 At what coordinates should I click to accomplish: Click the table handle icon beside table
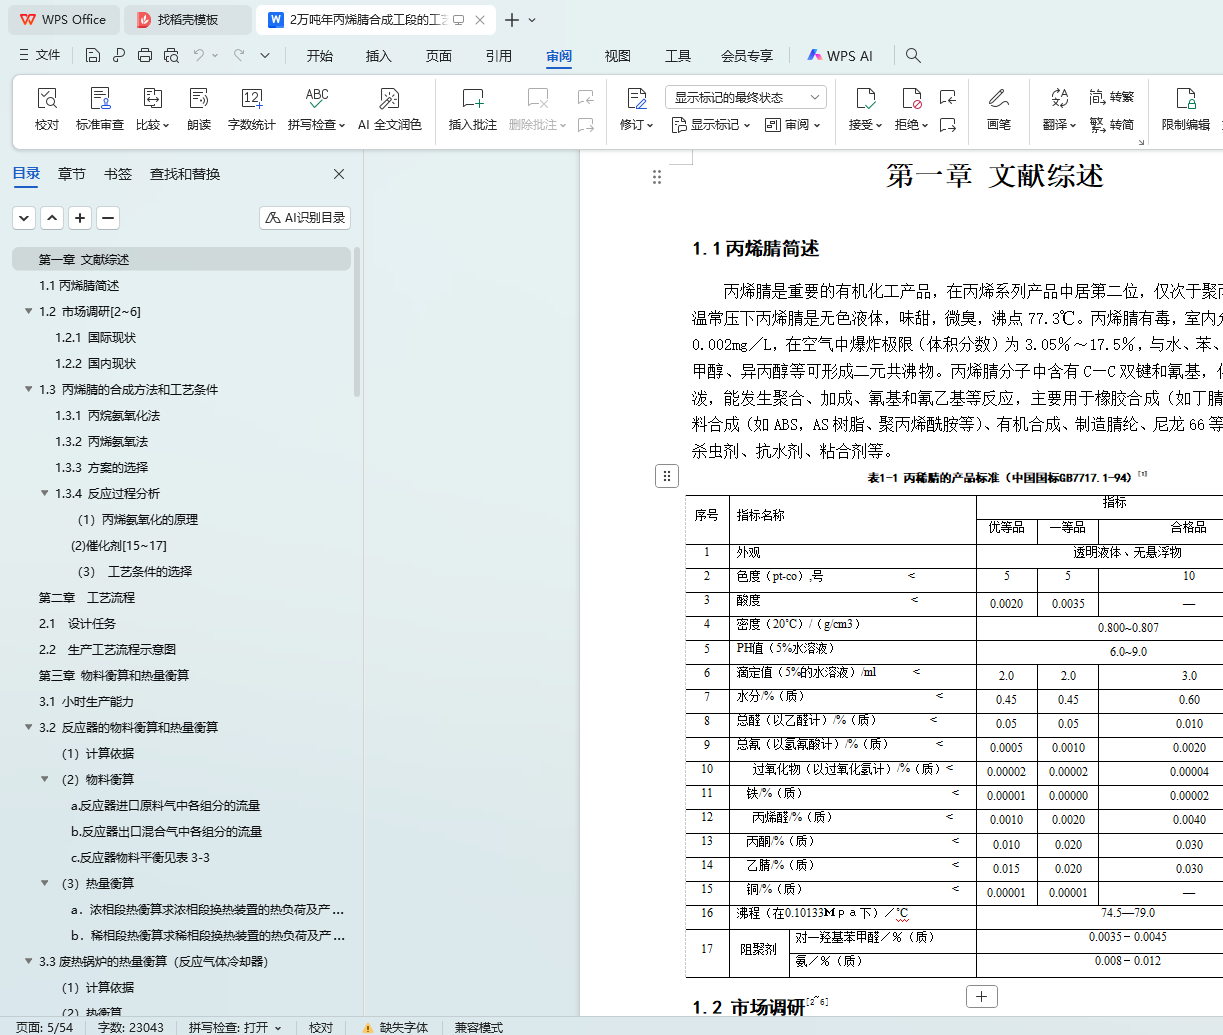click(667, 476)
